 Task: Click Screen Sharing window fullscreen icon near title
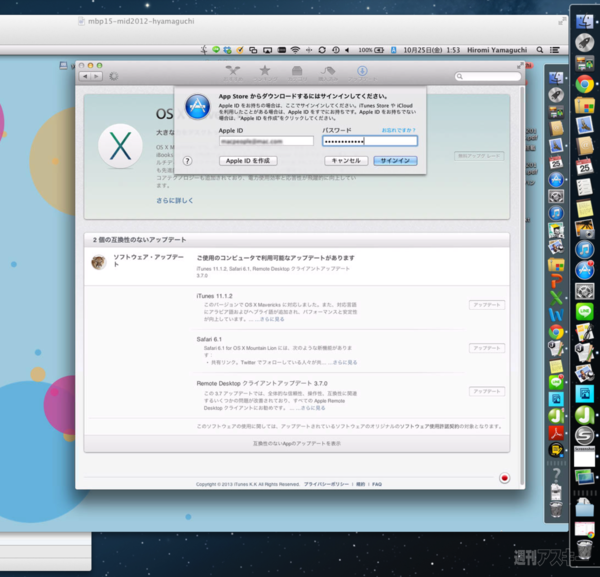pyautogui.click(x=562, y=21)
